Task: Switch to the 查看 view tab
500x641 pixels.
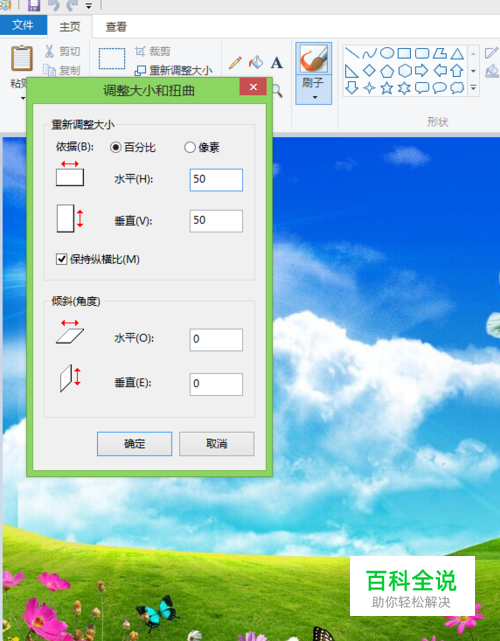Action: [116, 27]
